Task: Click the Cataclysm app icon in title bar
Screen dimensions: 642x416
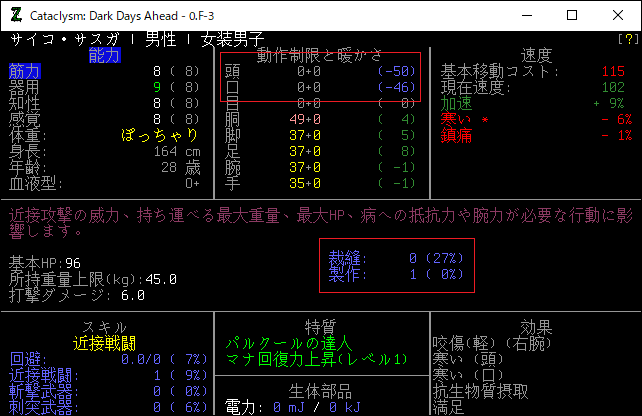Action: (17, 15)
